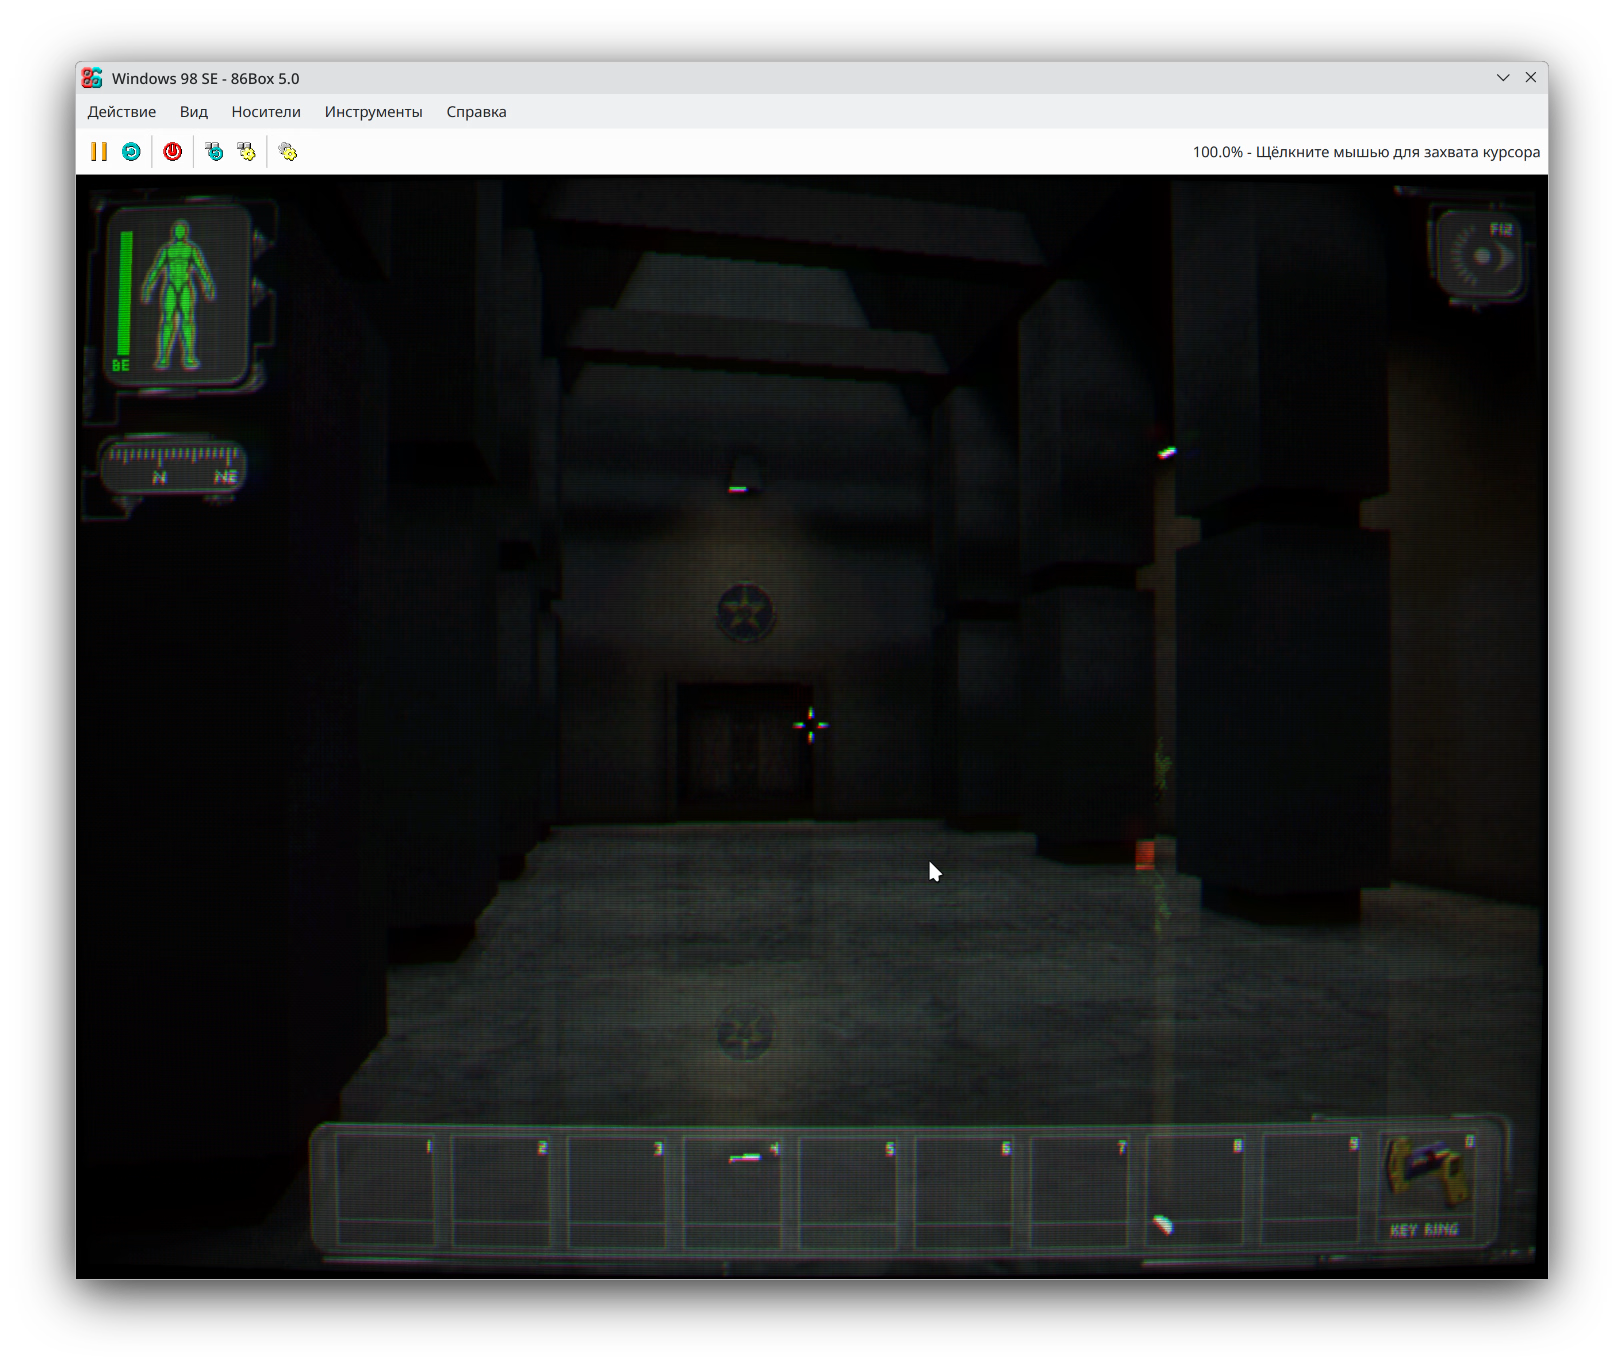1624x1369 pixels.
Task: Toggle the light augmentation eye icon
Action: (1481, 256)
